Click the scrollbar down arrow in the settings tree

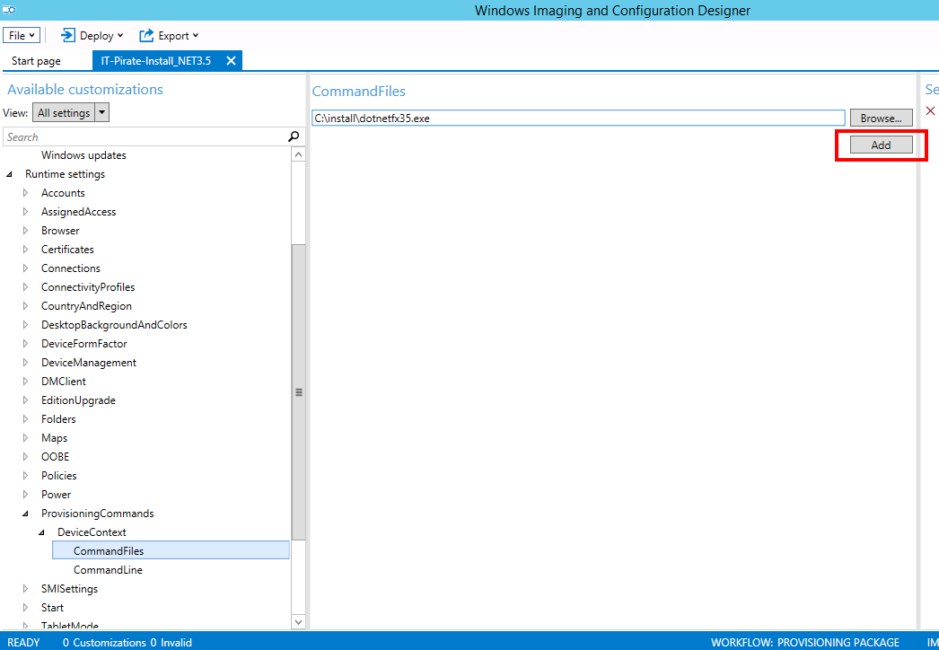[298, 621]
